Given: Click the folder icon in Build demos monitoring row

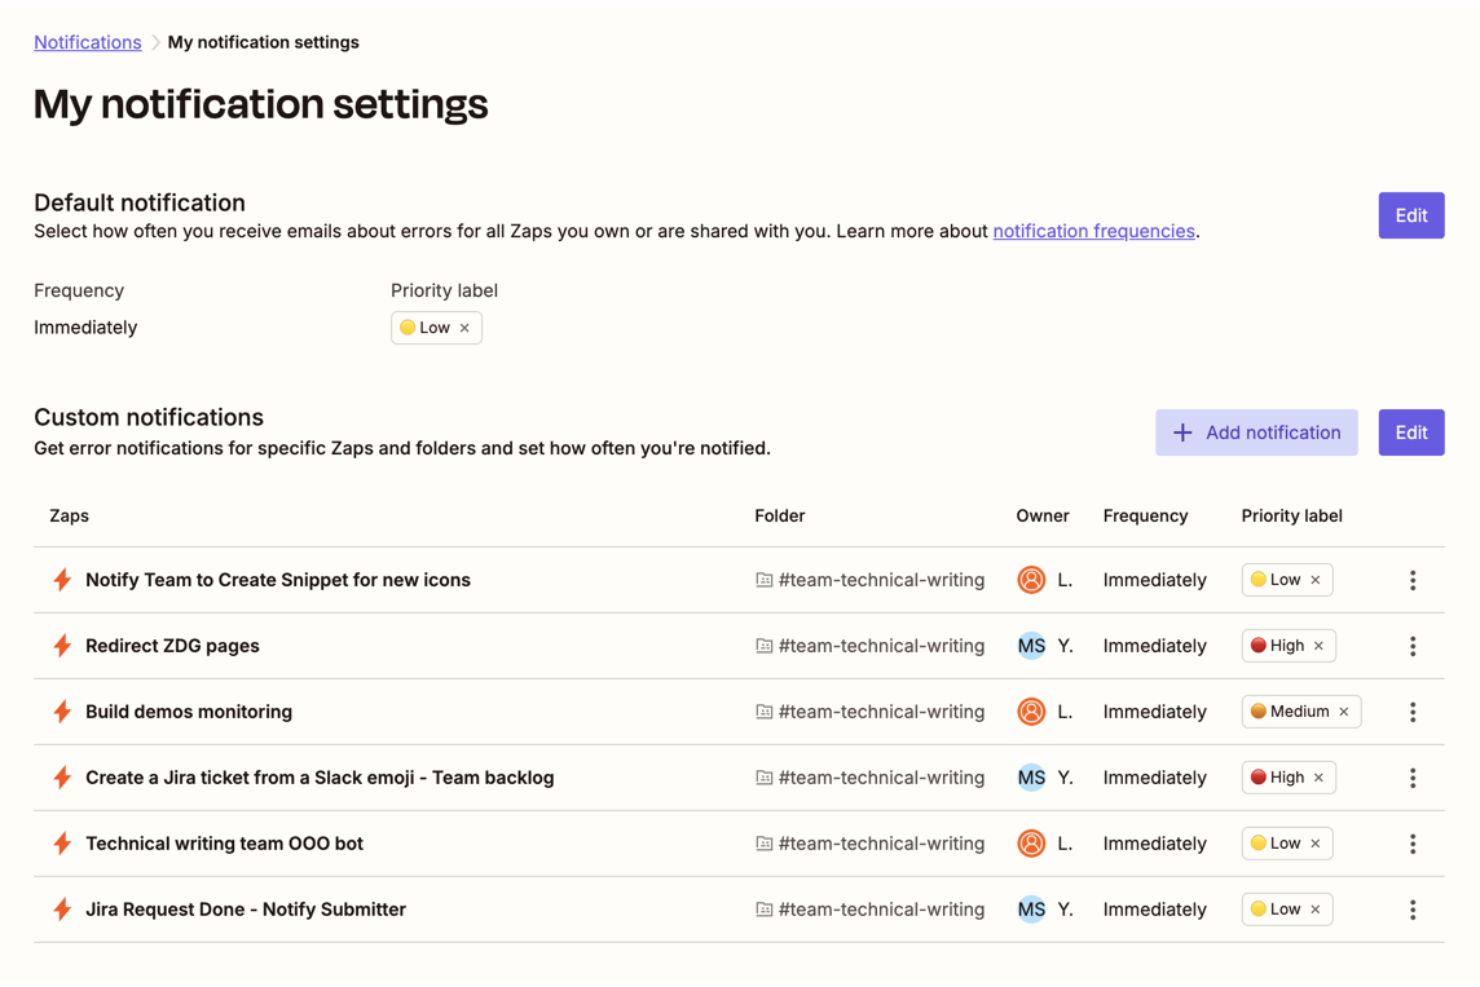Looking at the screenshot, I should pyautogui.click(x=764, y=712).
